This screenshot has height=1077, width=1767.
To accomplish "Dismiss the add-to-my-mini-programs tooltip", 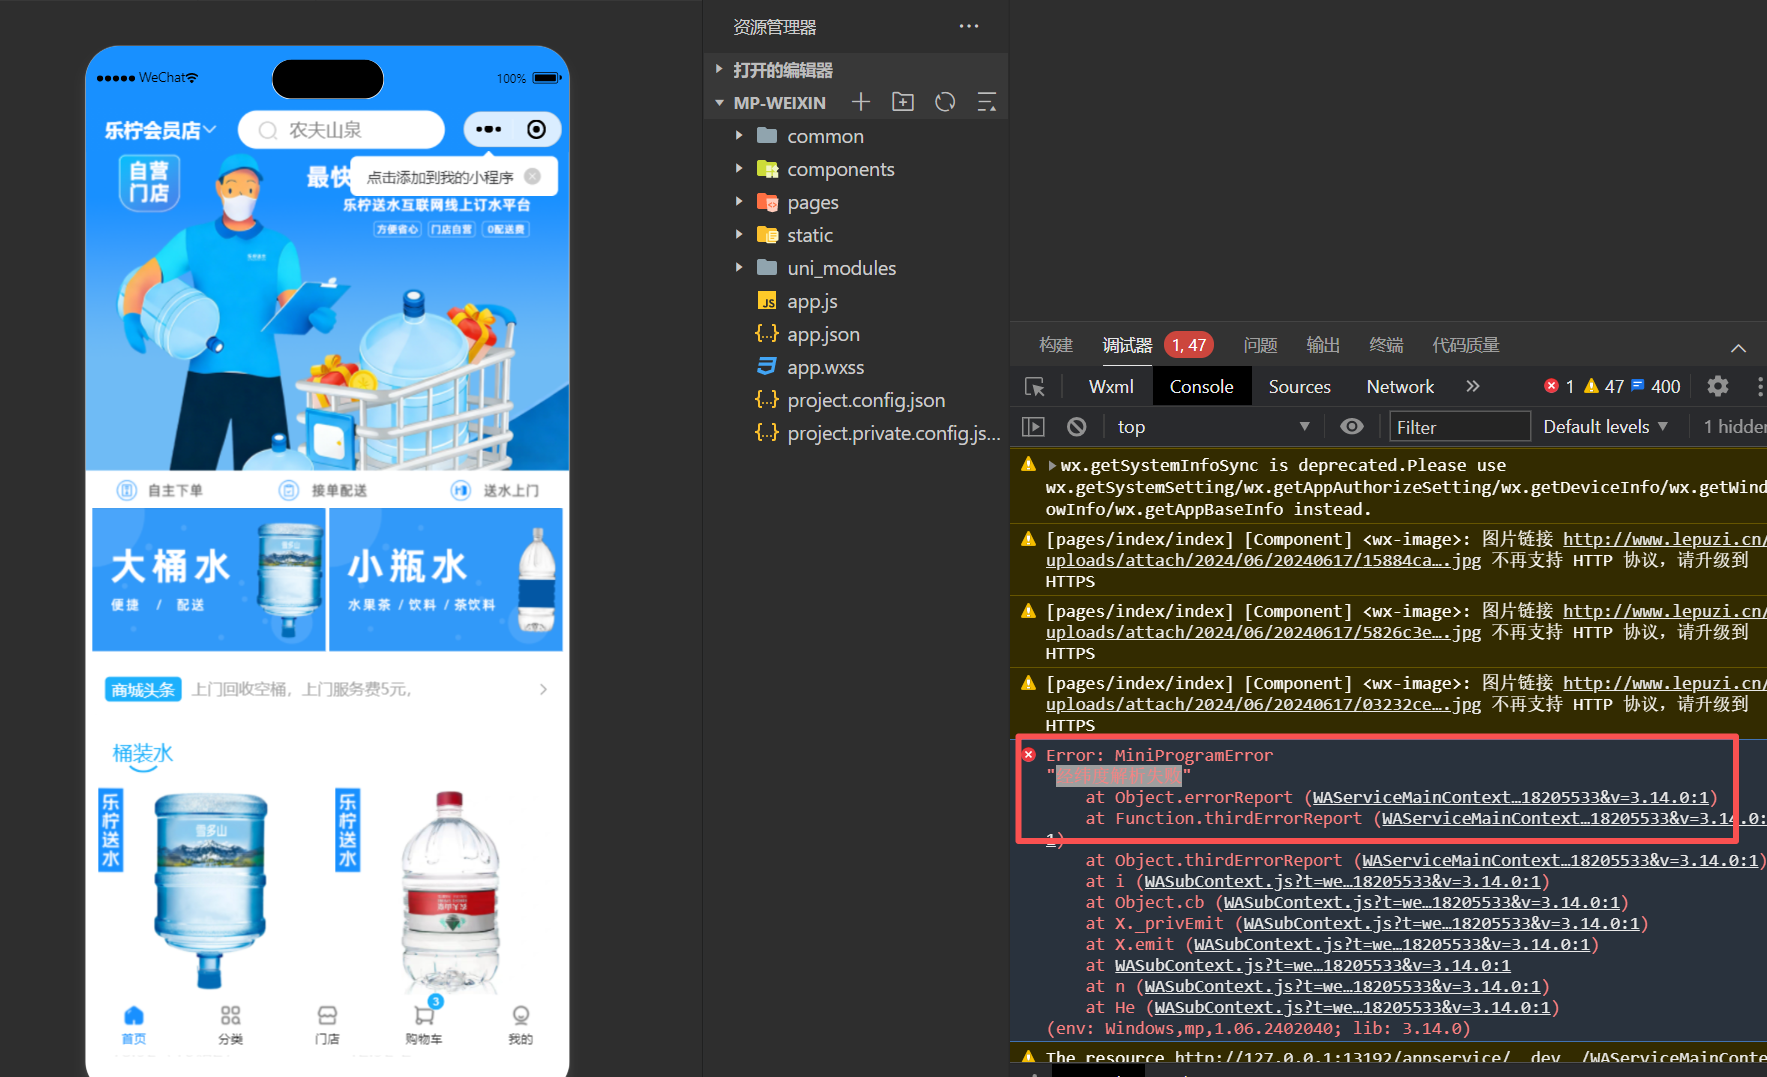I will pos(533,177).
